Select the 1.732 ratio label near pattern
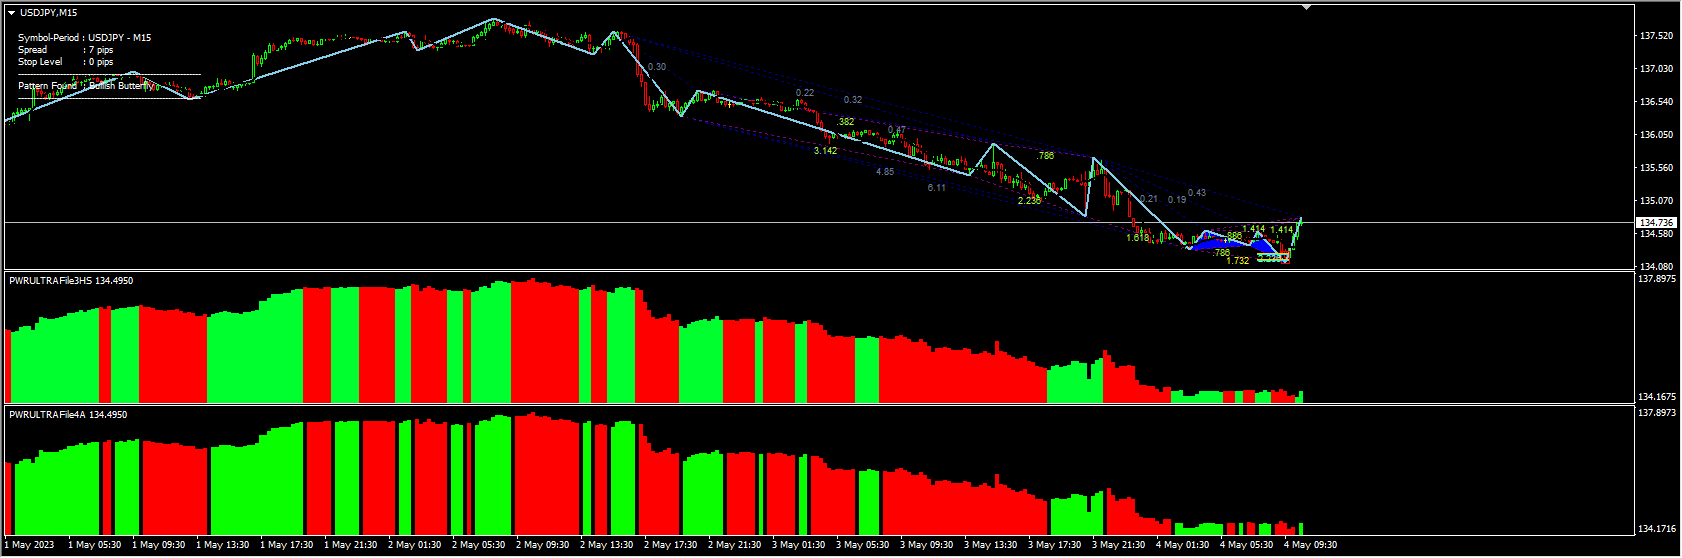 pyautogui.click(x=1237, y=261)
